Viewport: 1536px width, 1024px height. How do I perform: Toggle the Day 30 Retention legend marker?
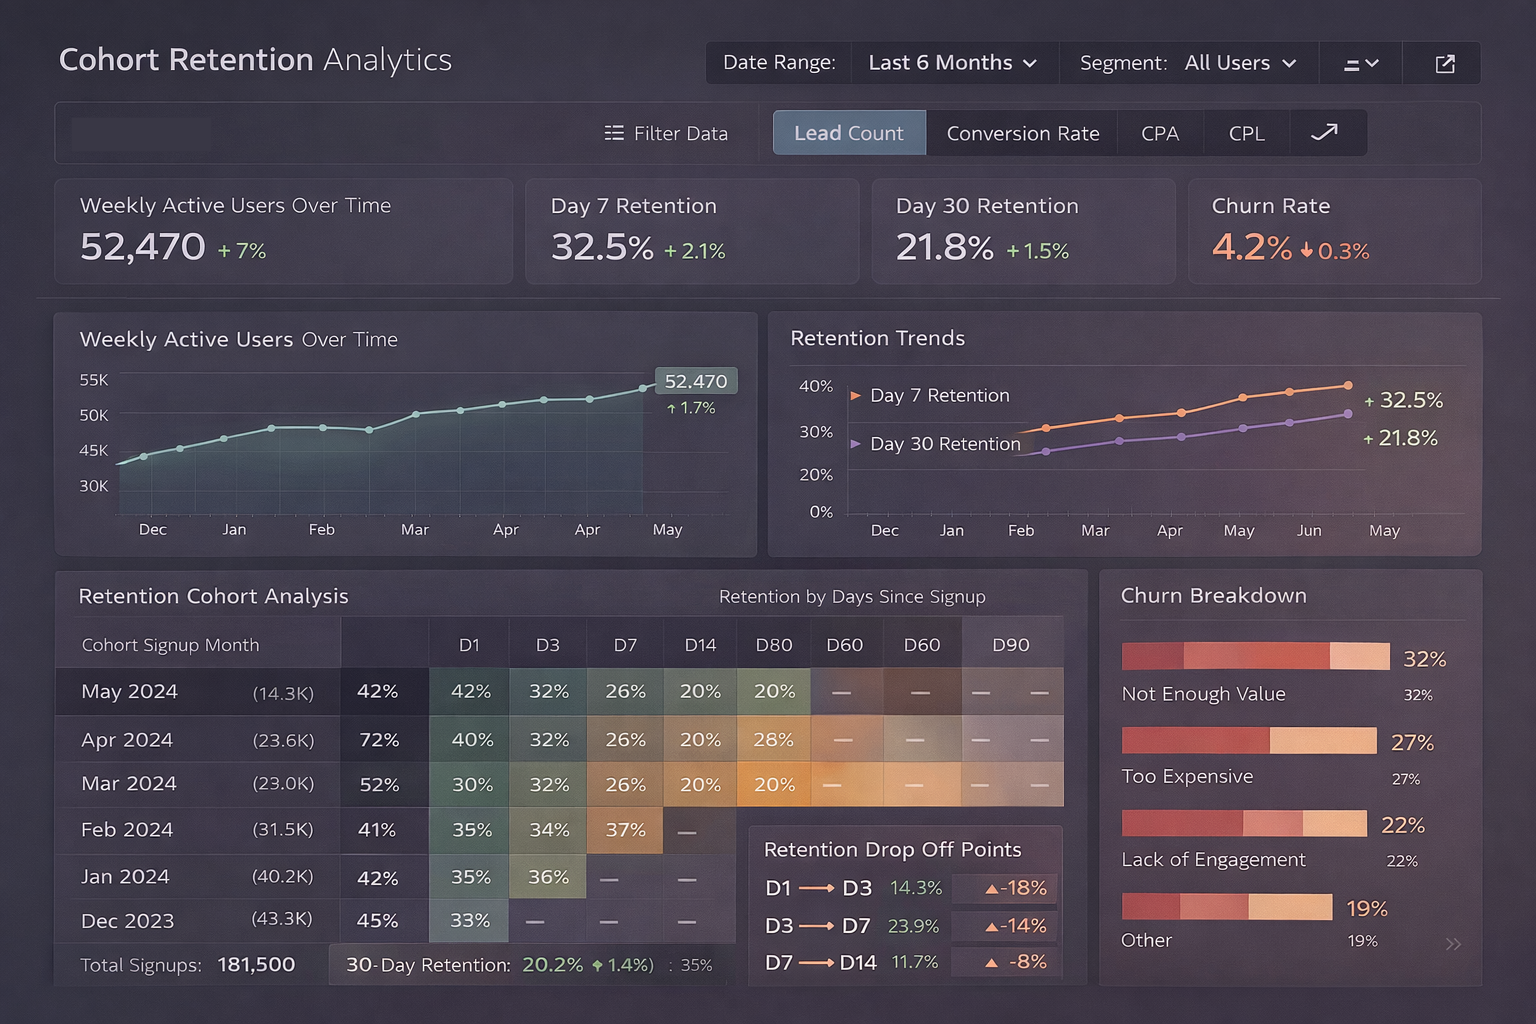click(x=856, y=443)
